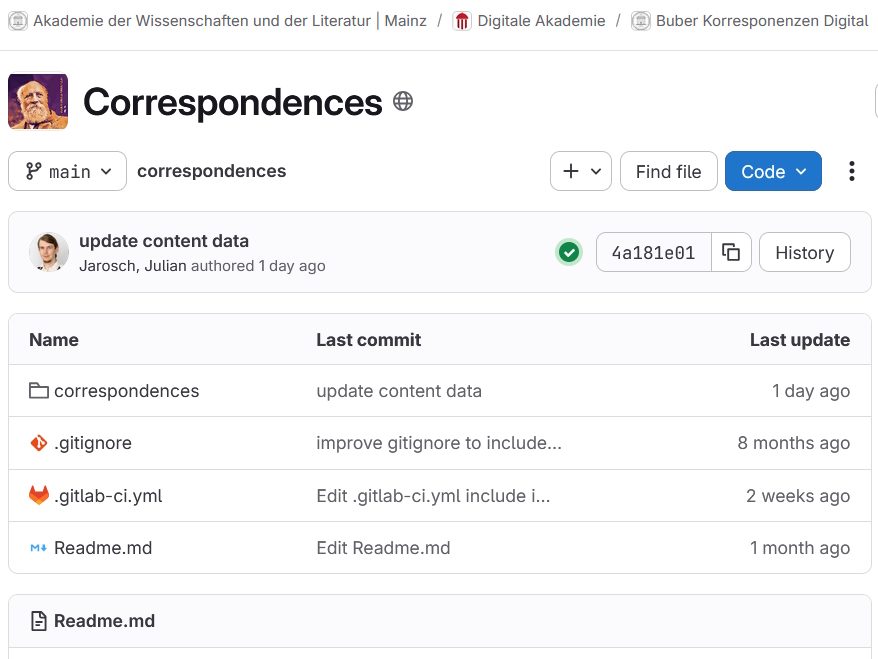The height and width of the screenshot is (659, 878).
Task: Open the vertical ellipsis actions menu
Action: (851, 171)
